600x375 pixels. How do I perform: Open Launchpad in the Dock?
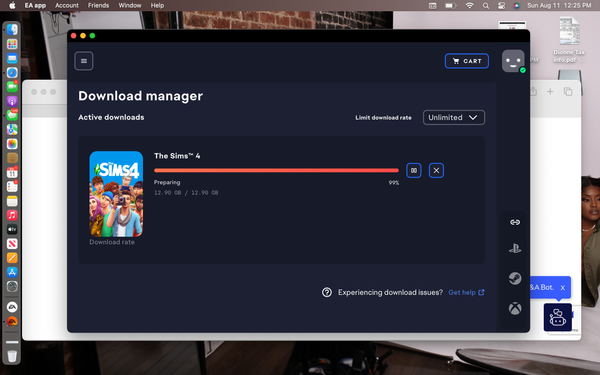point(12,44)
